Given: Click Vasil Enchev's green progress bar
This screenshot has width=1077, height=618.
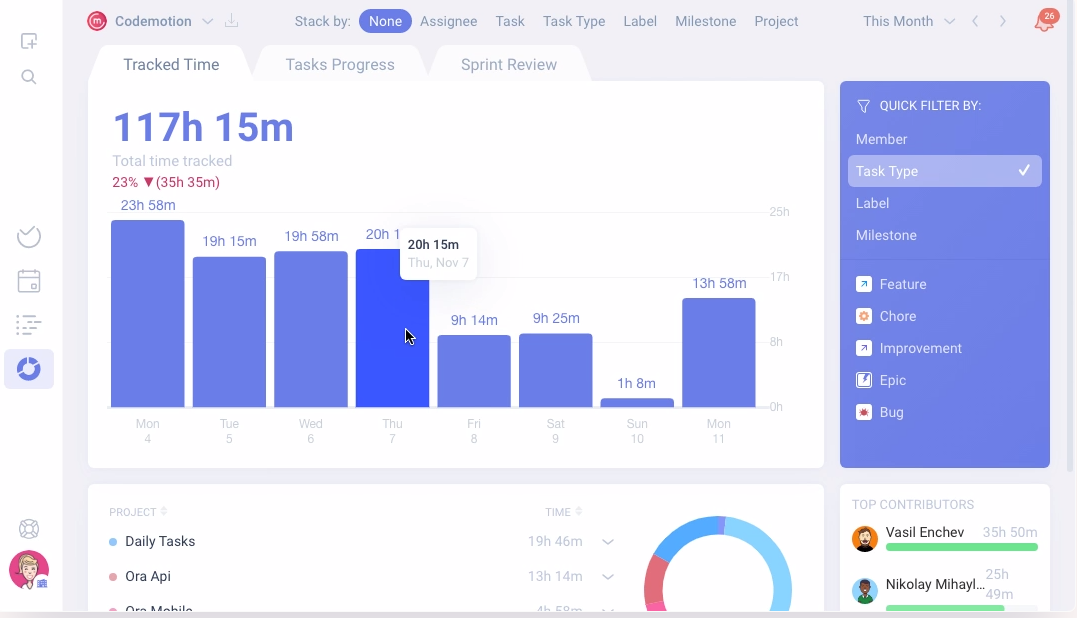Looking at the screenshot, I should click(x=961, y=546).
